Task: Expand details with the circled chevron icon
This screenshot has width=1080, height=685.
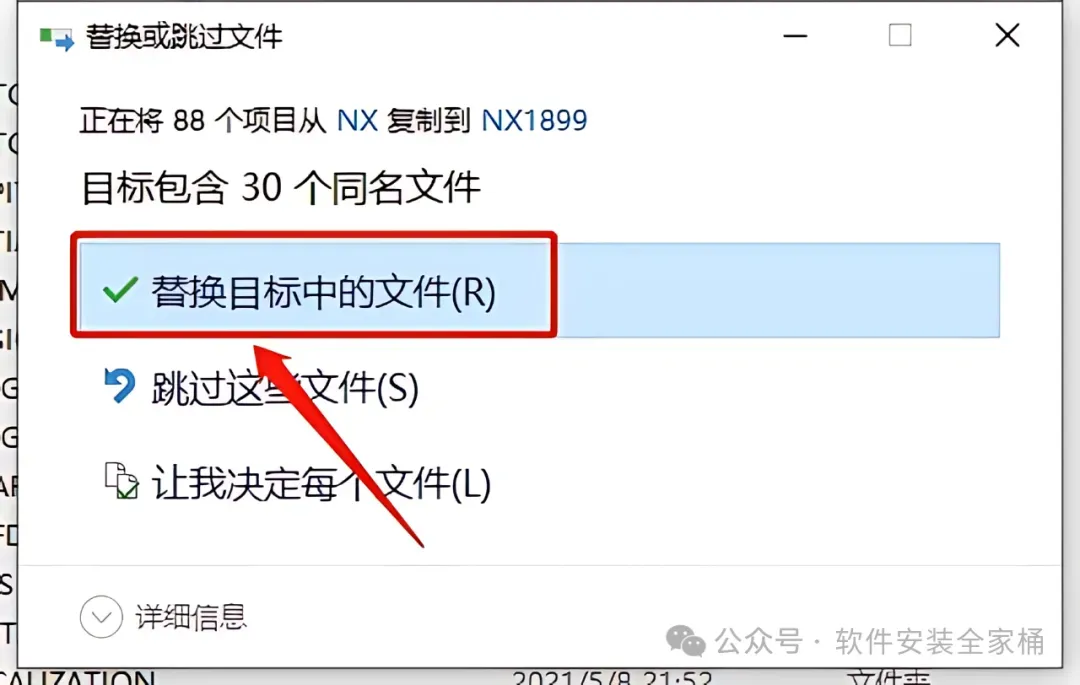Action: coord(101,617)
